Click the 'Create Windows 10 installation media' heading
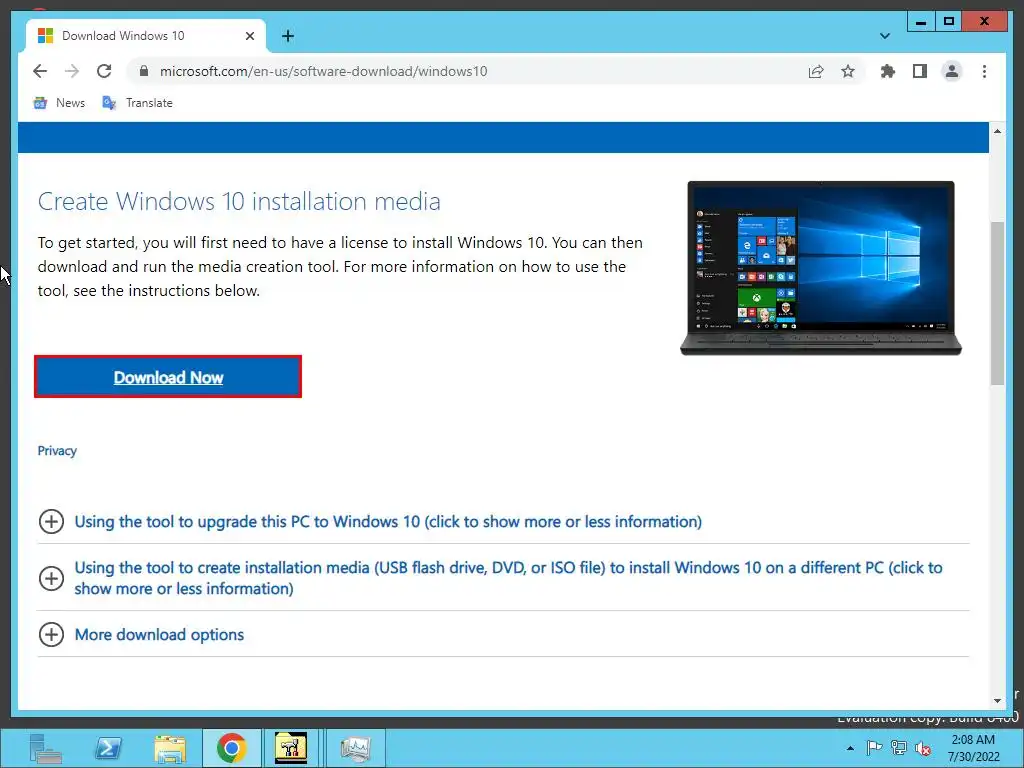This screenshot has width=1024, height=768. 239,201
